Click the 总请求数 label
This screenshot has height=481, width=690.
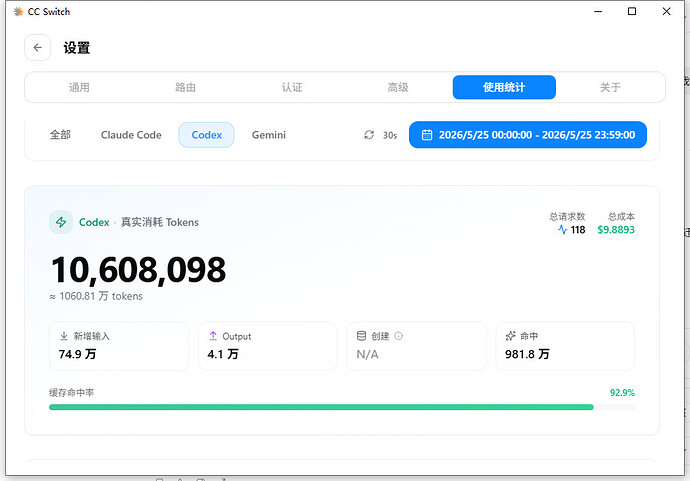point(567,217)
